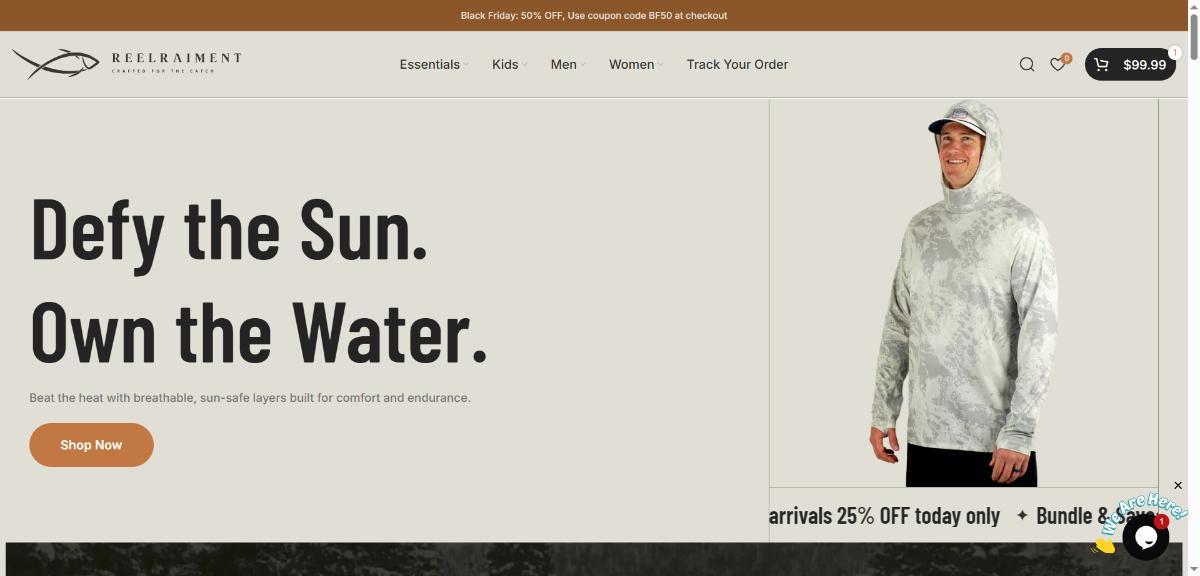Click the Black Friday coupon announcement bar
This screenshot has width=1200, height=576.
600,15
